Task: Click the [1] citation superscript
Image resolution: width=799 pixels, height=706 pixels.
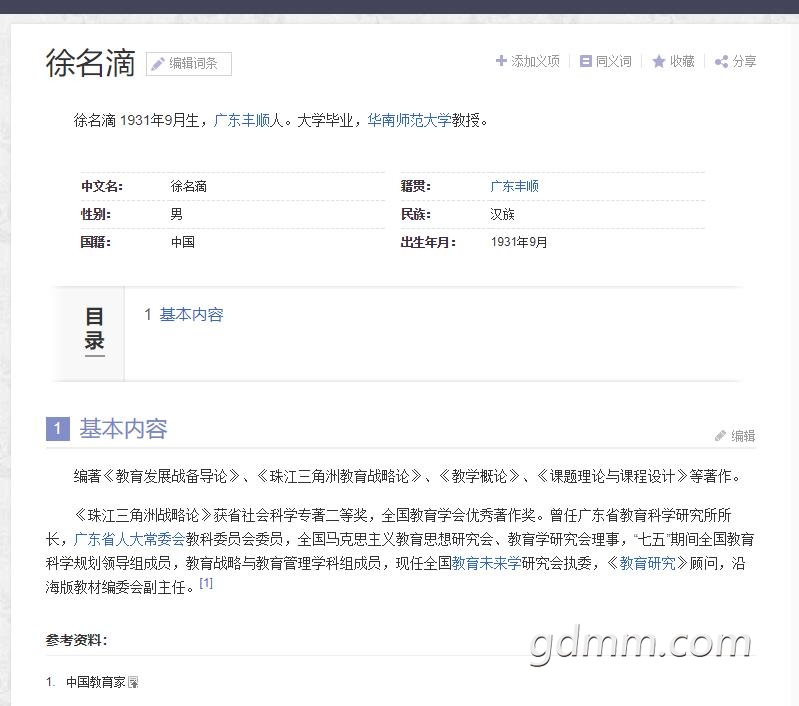Action: click(206, 584)
